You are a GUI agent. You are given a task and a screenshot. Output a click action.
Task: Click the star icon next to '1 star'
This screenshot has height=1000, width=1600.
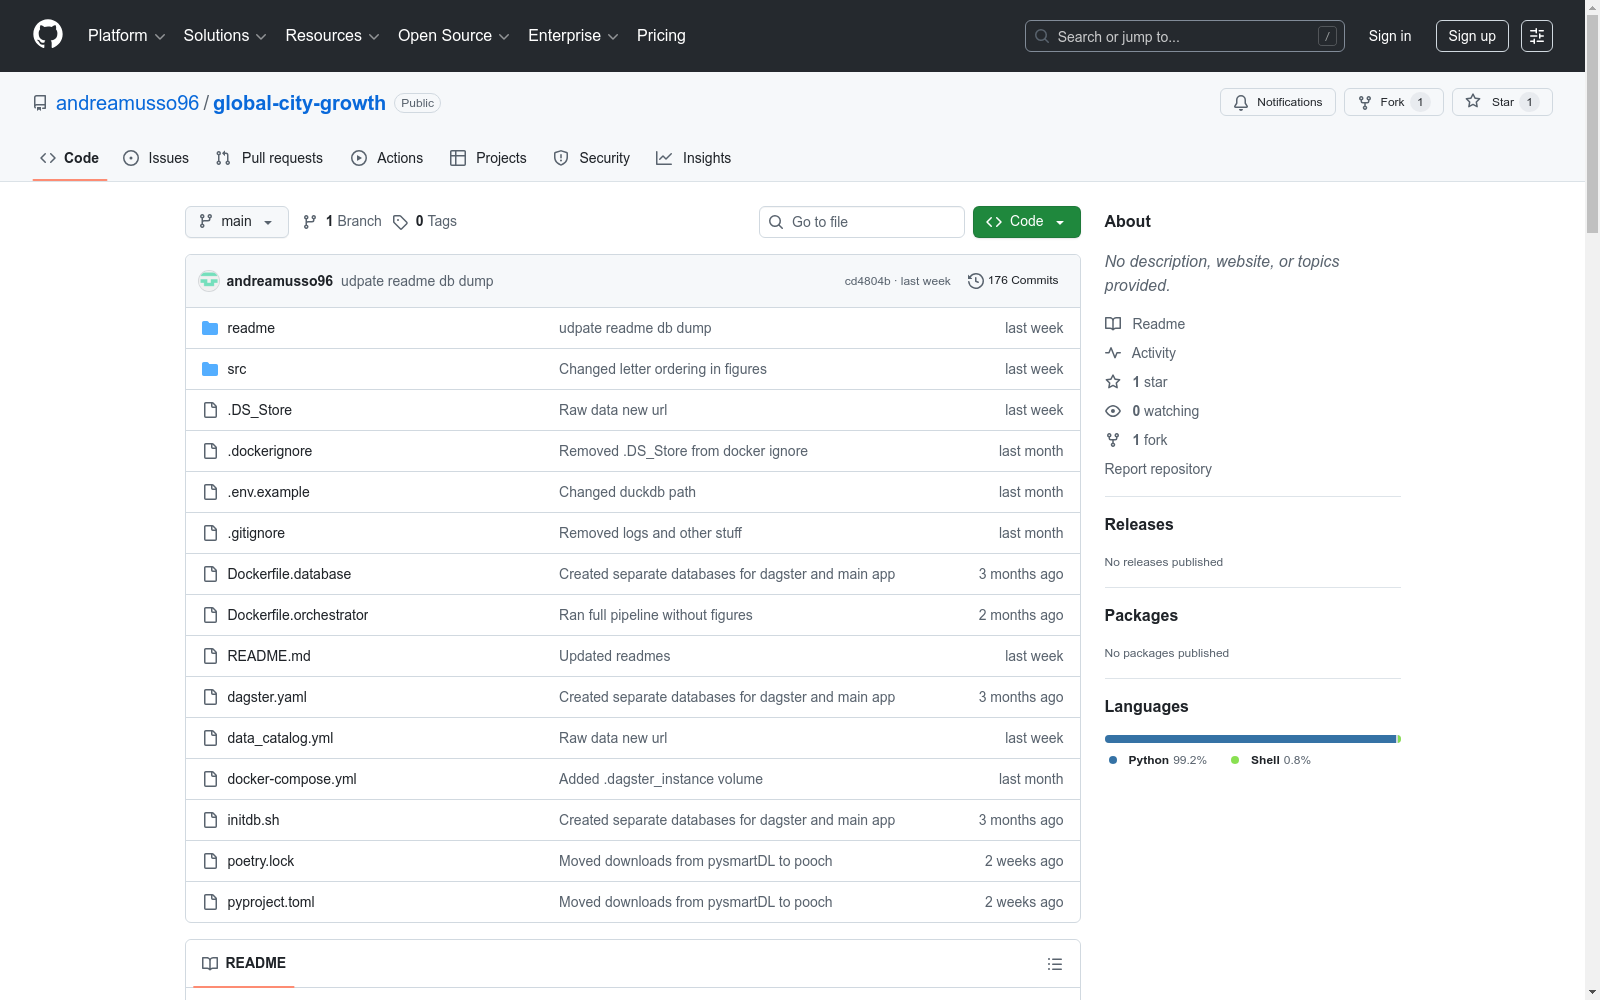tap(1113, 382)
